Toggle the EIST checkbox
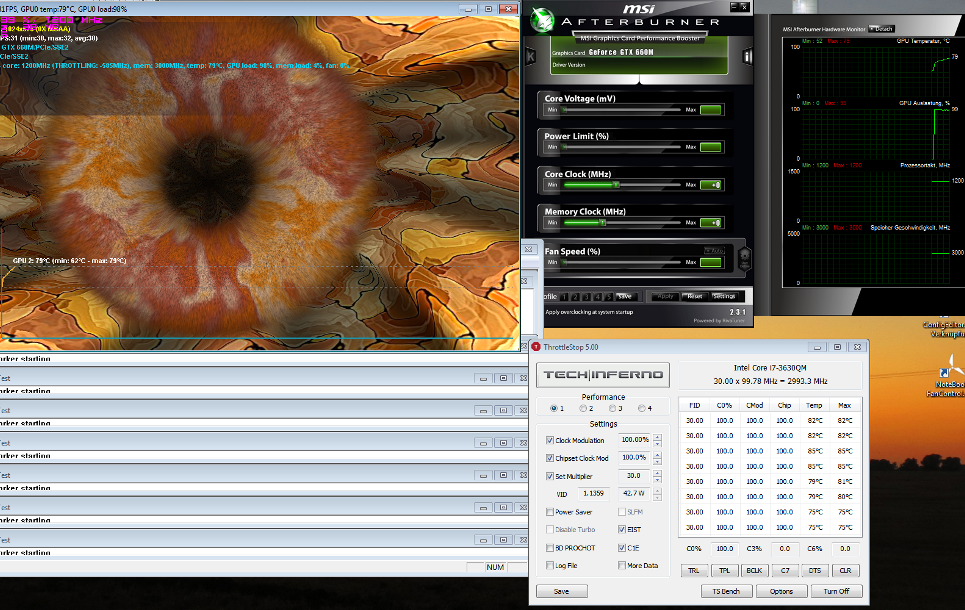Screen dimensions: 965x610 tap(622, 529)
